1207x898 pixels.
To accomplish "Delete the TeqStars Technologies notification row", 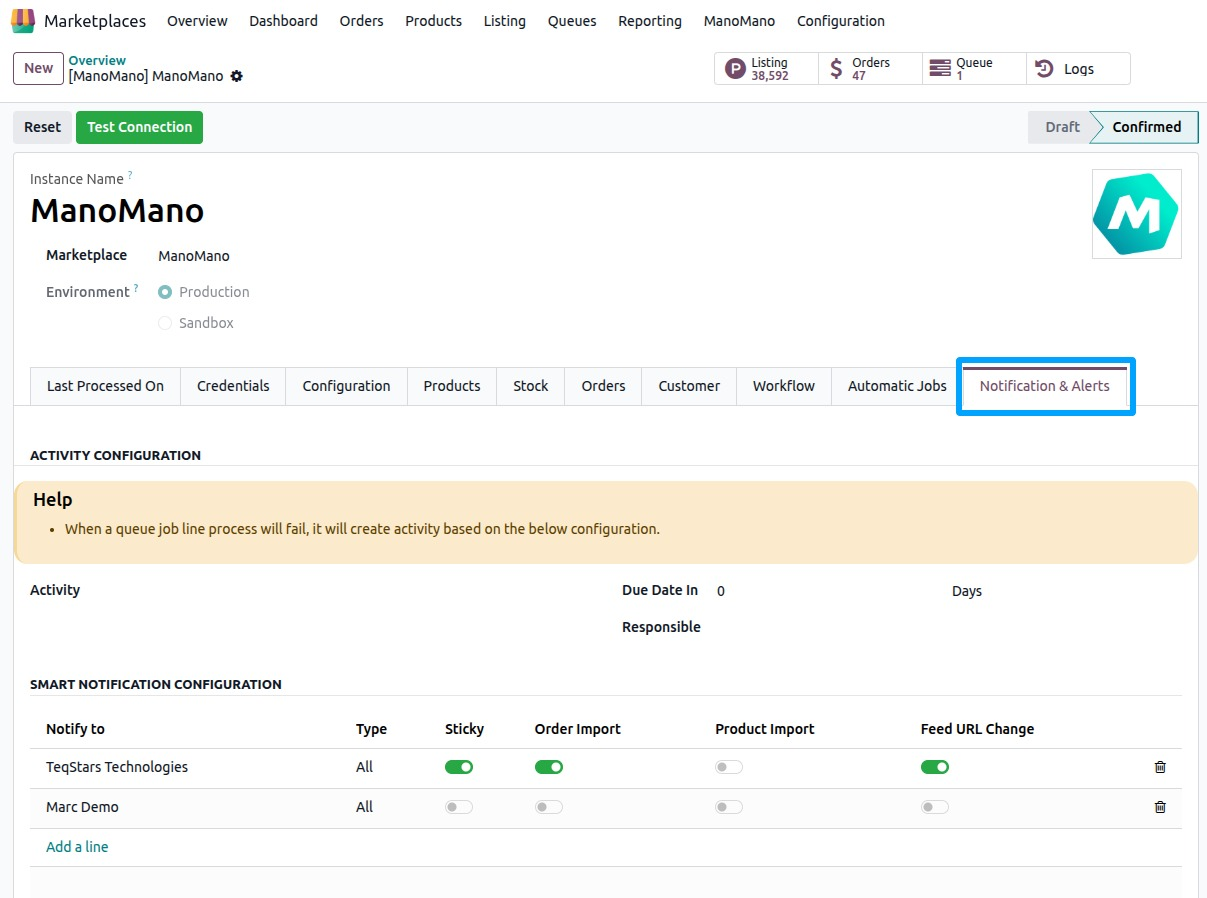I will click(x=1160, y=767).
